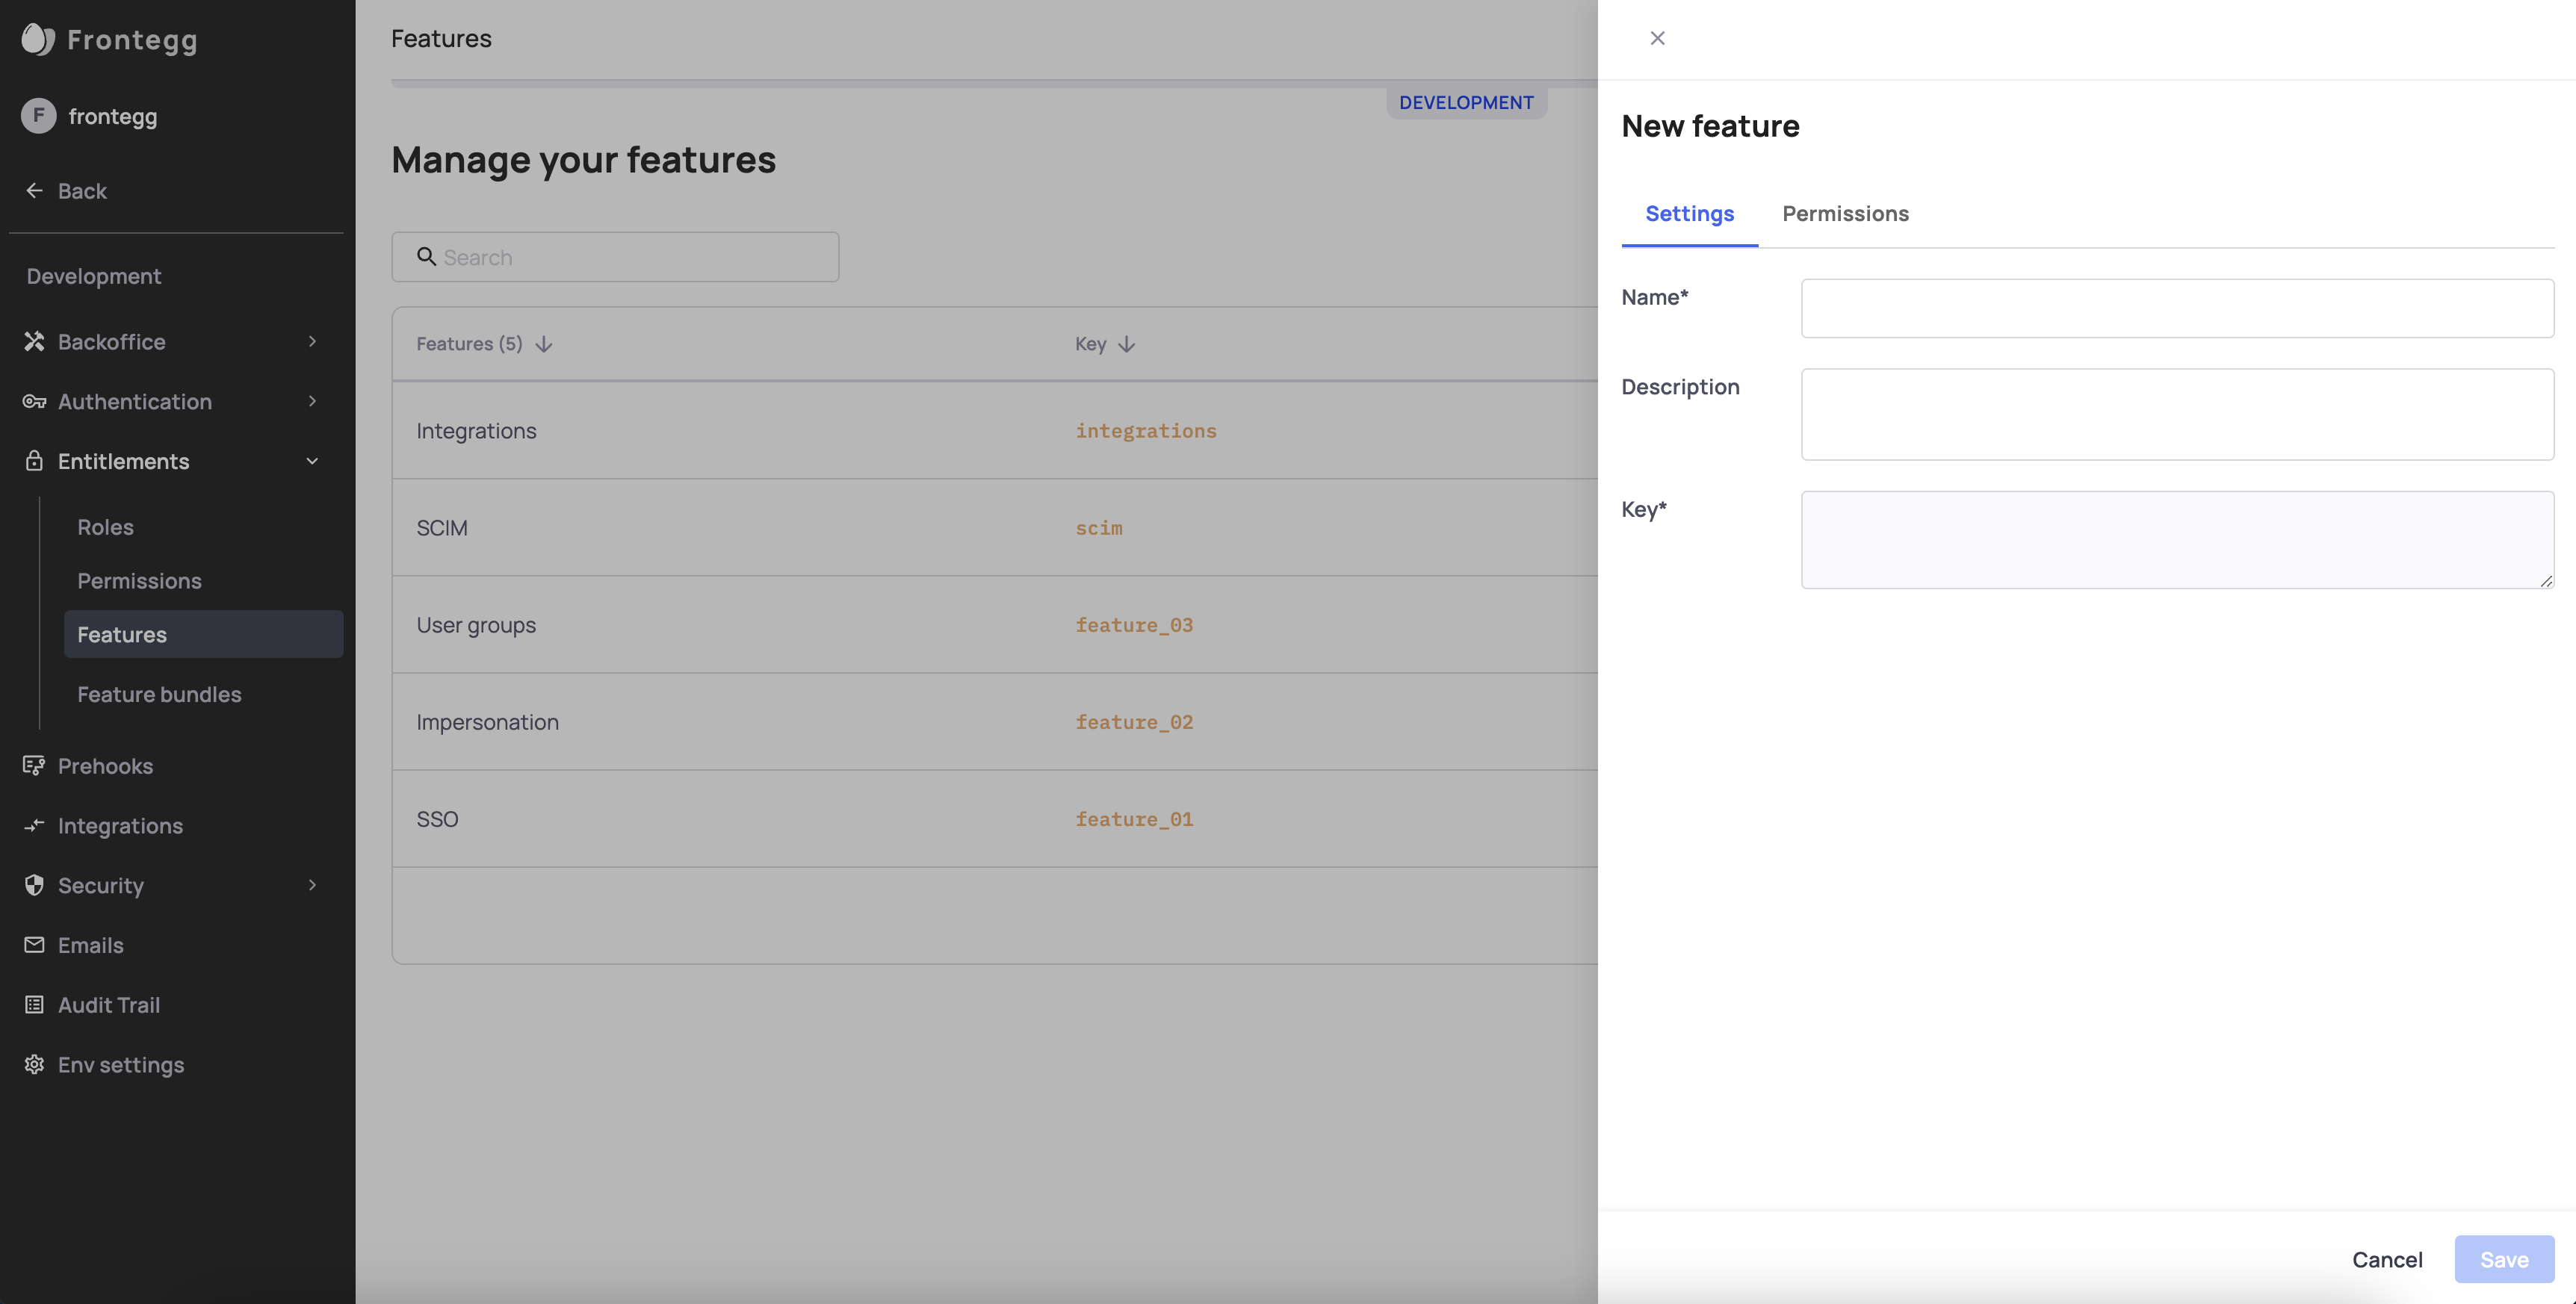
Task: Click the Emails envelope icon
Action: tap(34, 945)
